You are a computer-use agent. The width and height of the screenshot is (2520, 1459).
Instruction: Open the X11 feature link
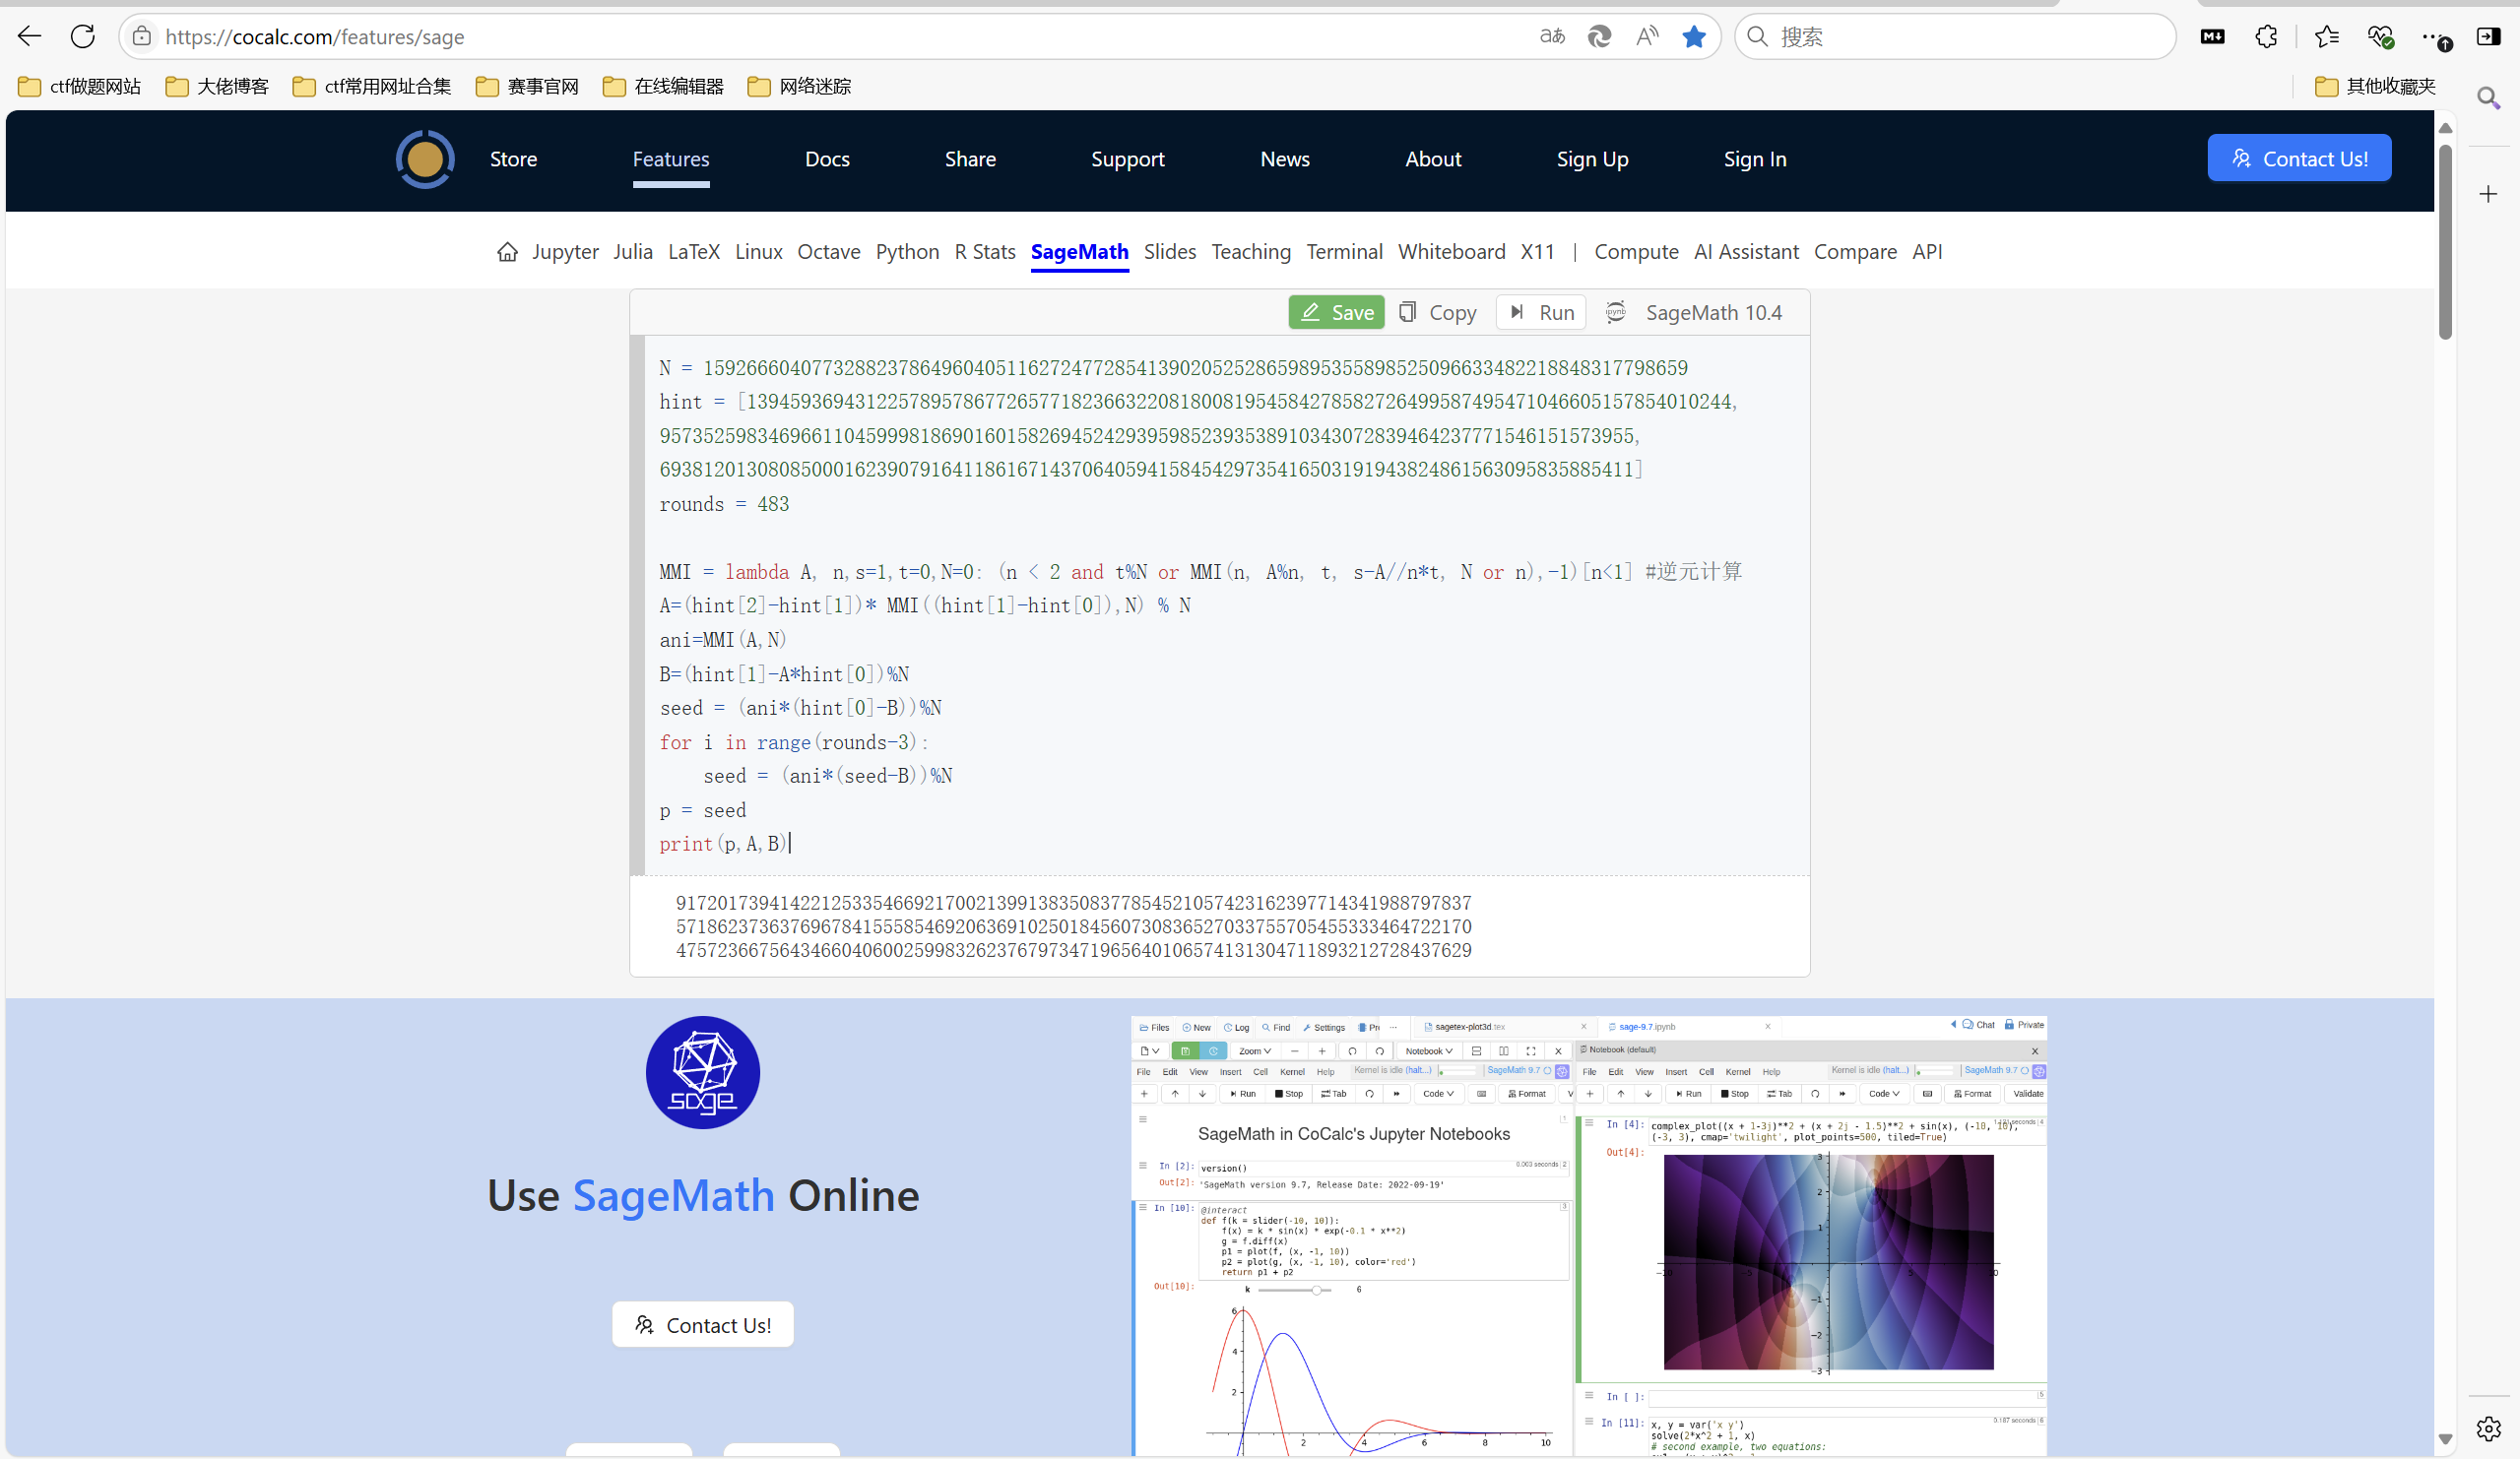[1537, 252]
